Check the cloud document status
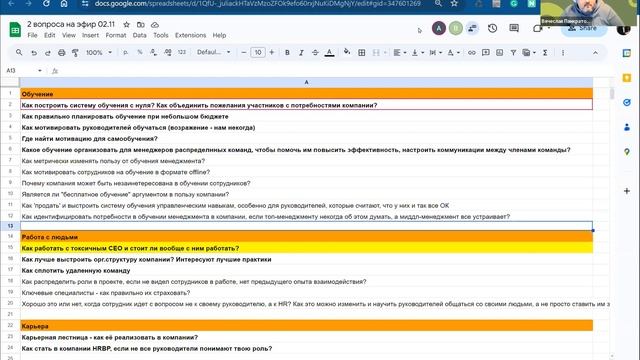The height and width of the screenshot is (360, 640). 155,25
